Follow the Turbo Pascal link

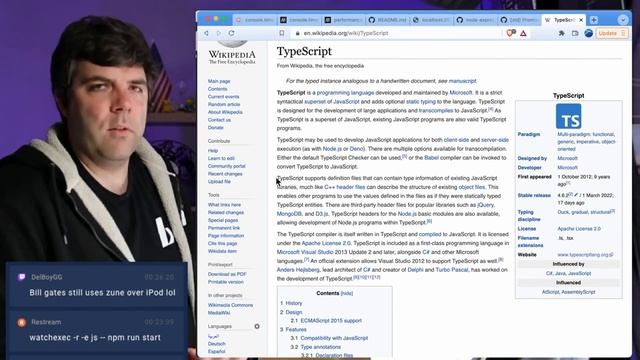(452, 270)
